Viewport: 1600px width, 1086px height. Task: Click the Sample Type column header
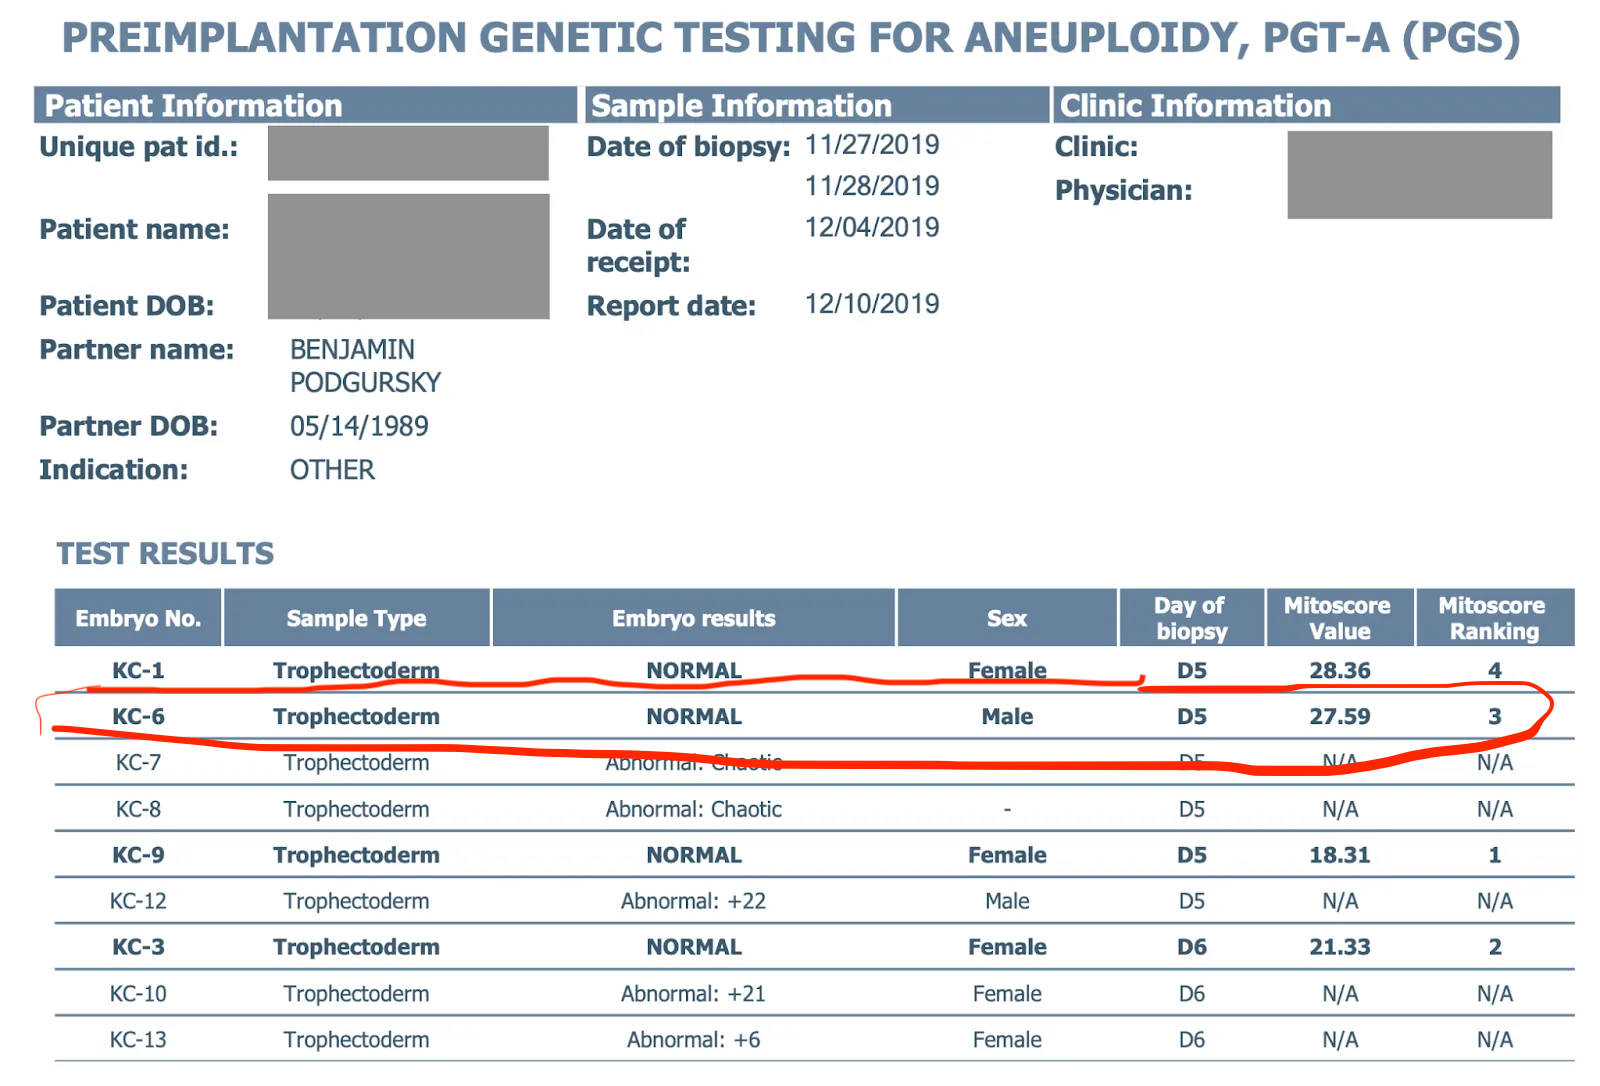356,618
